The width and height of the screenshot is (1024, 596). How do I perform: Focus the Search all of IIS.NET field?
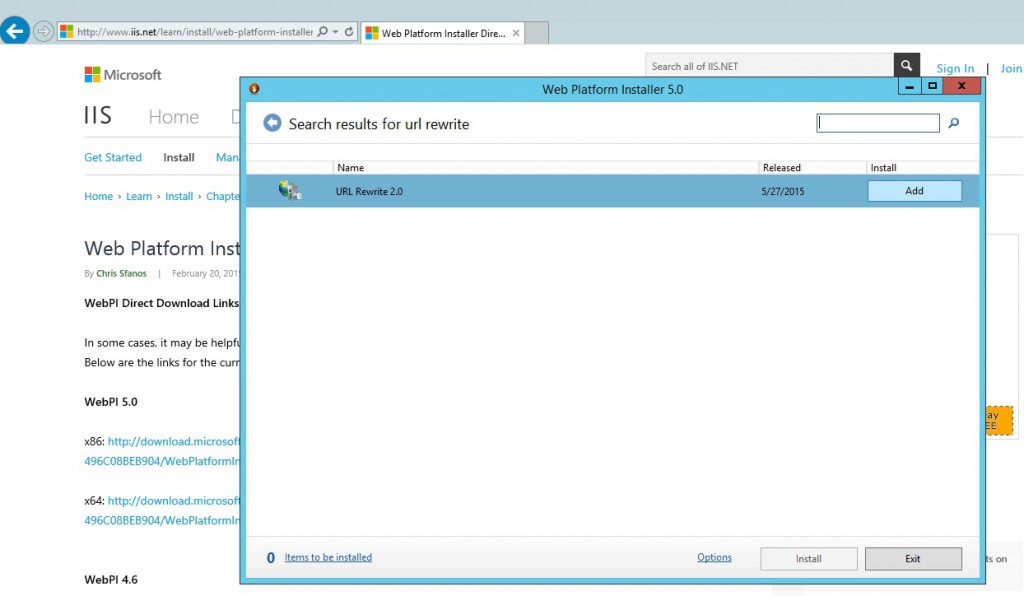click(769, 66)
